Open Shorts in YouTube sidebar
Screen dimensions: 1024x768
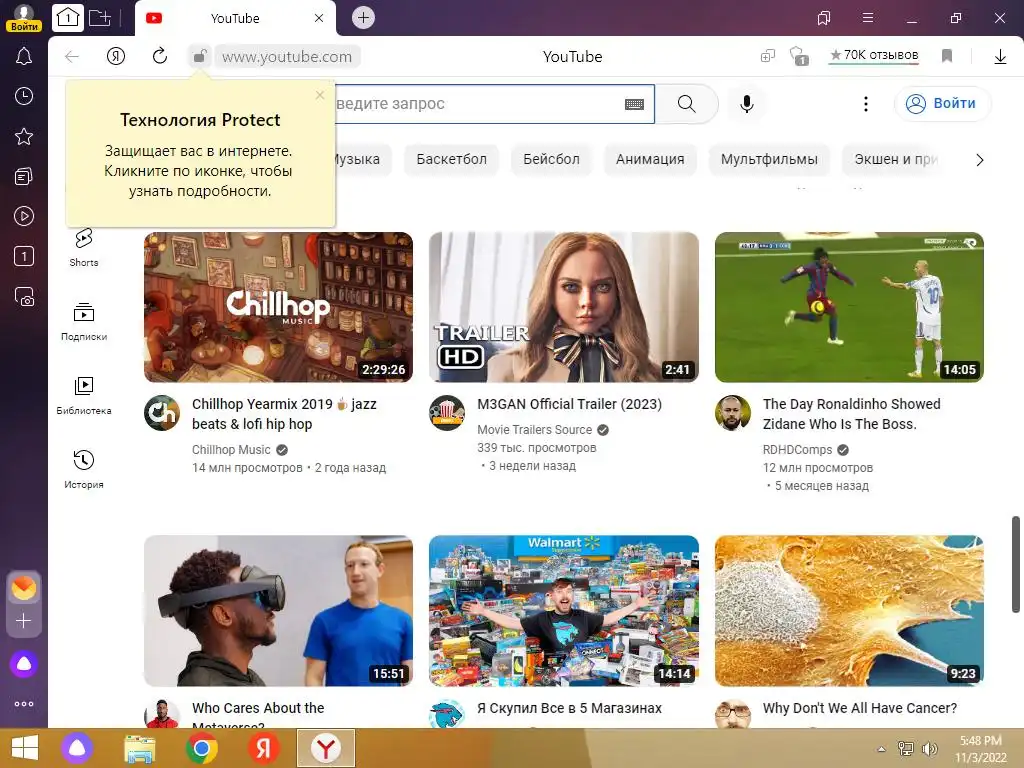click(x=84, y=248)
